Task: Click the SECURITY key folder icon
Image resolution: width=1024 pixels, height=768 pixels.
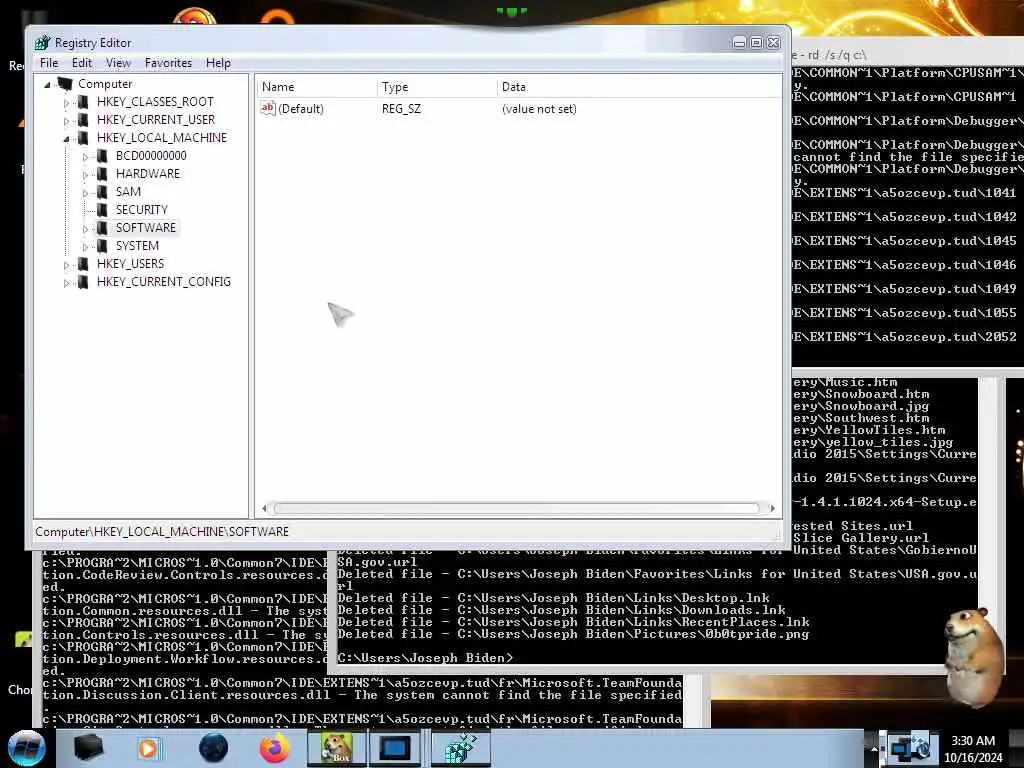Action: coord(102,210)
